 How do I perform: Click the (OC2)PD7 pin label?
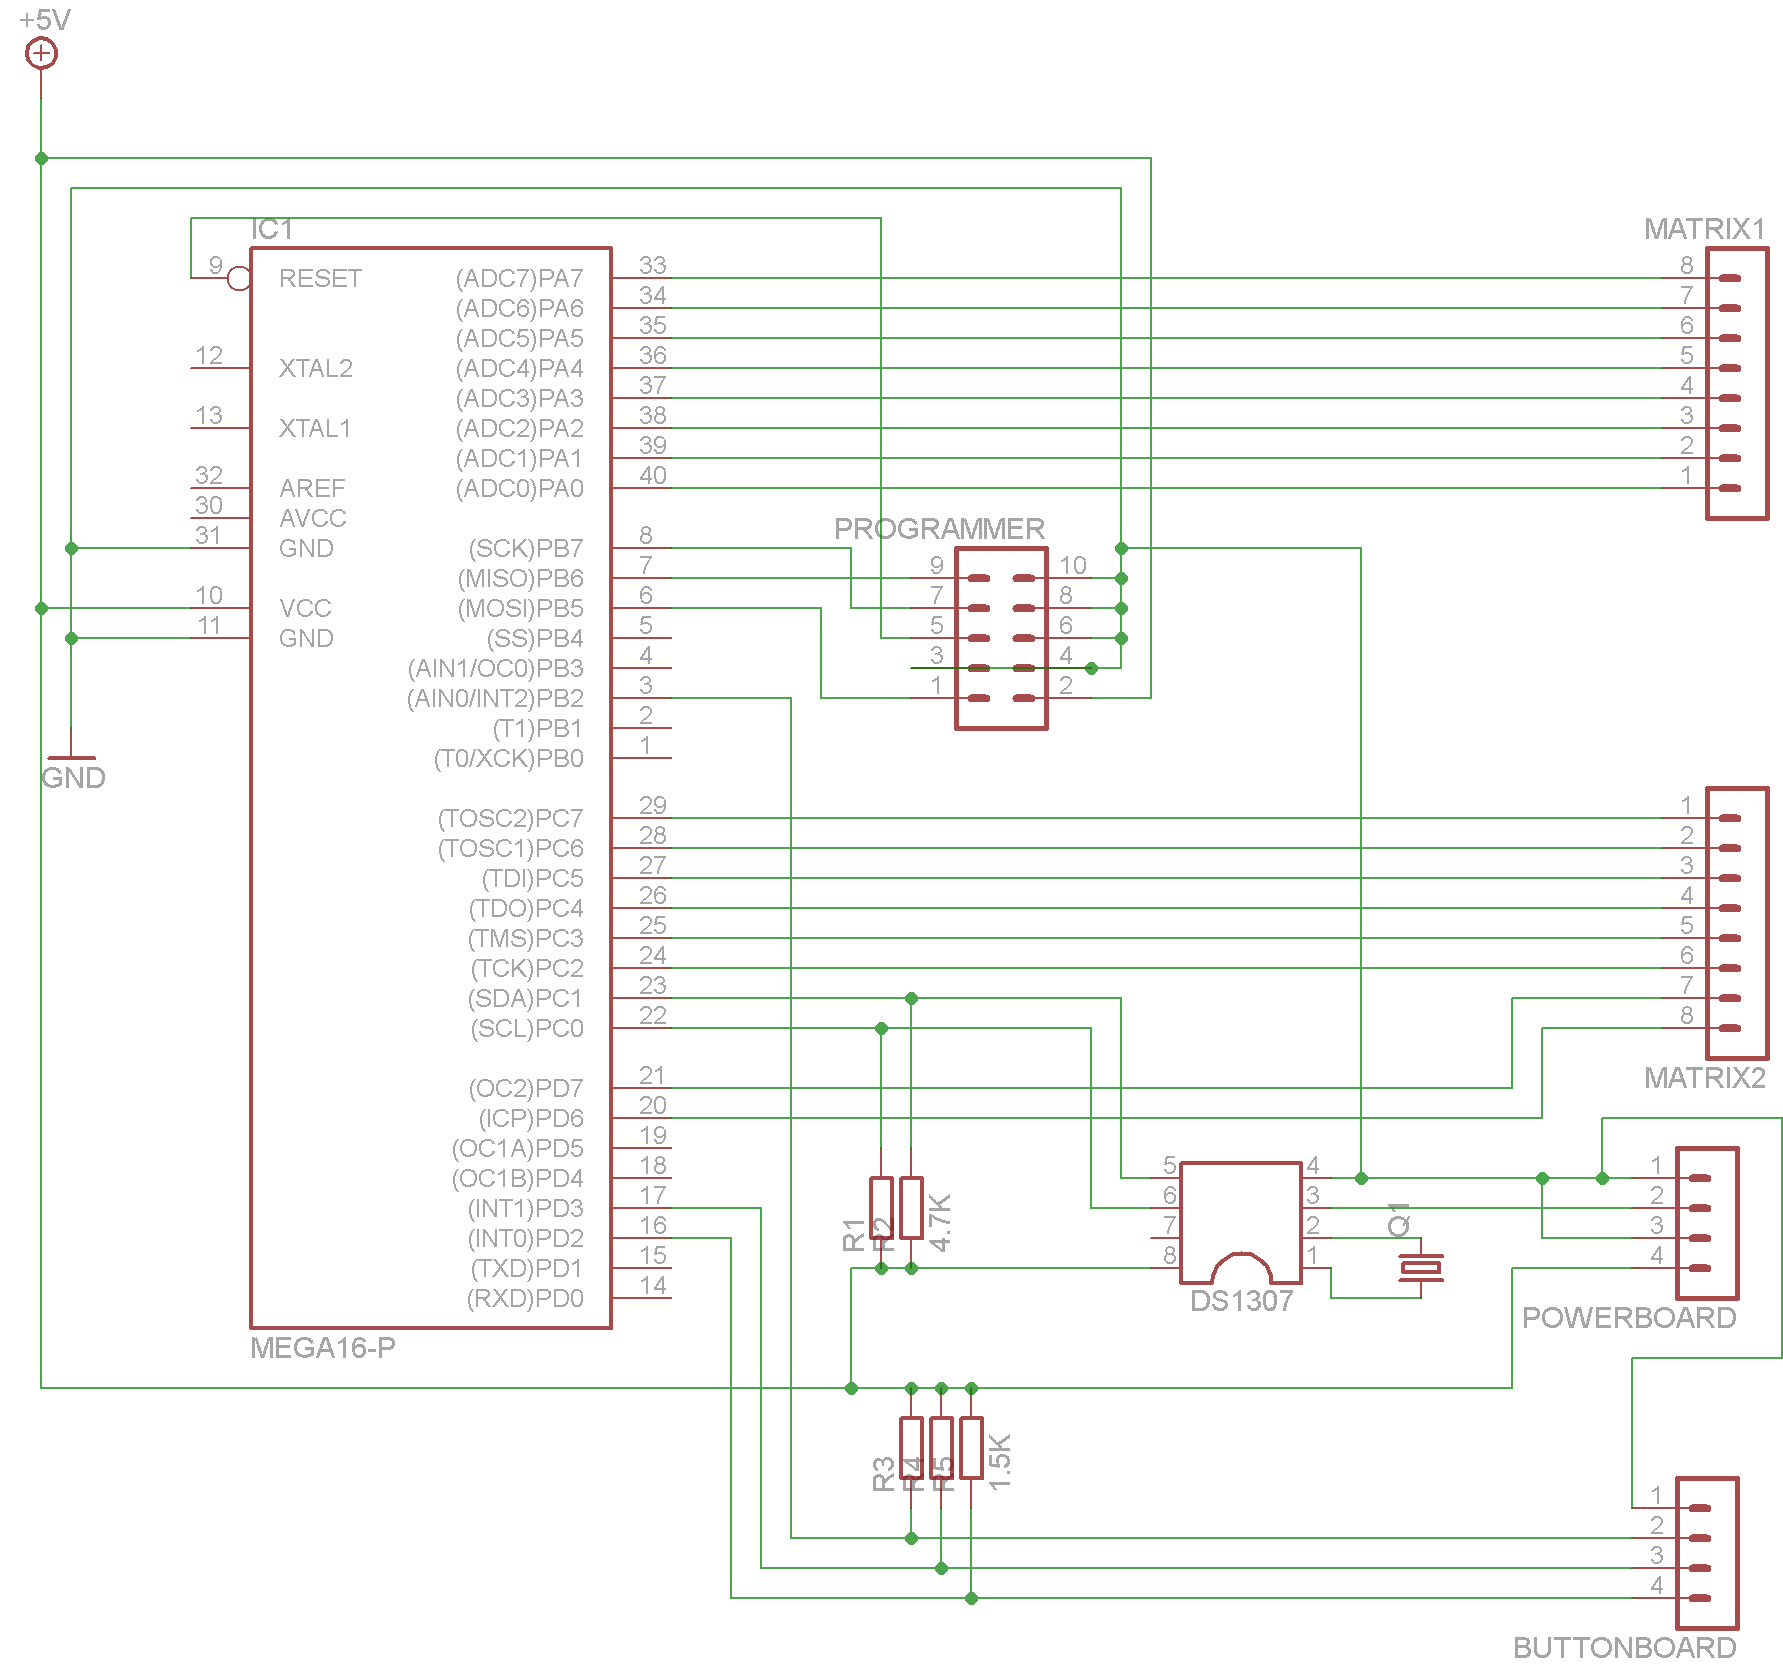tap(526, 1088)
